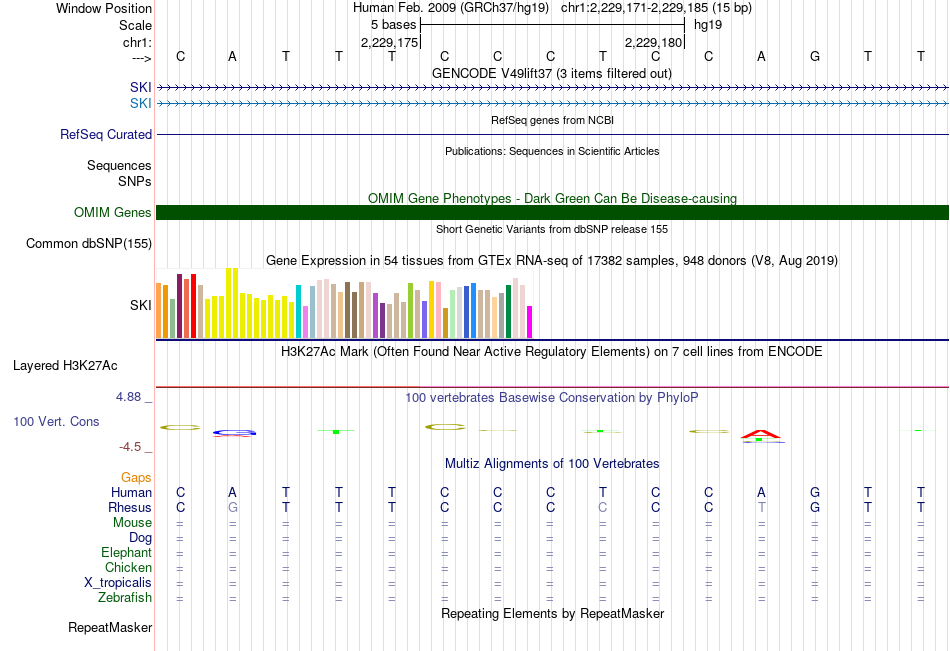Screen dimensions: 950x651
Task: Click the magenta bar in GTEx expression chart
Action: pyautogui.click(x=530, y=322)
